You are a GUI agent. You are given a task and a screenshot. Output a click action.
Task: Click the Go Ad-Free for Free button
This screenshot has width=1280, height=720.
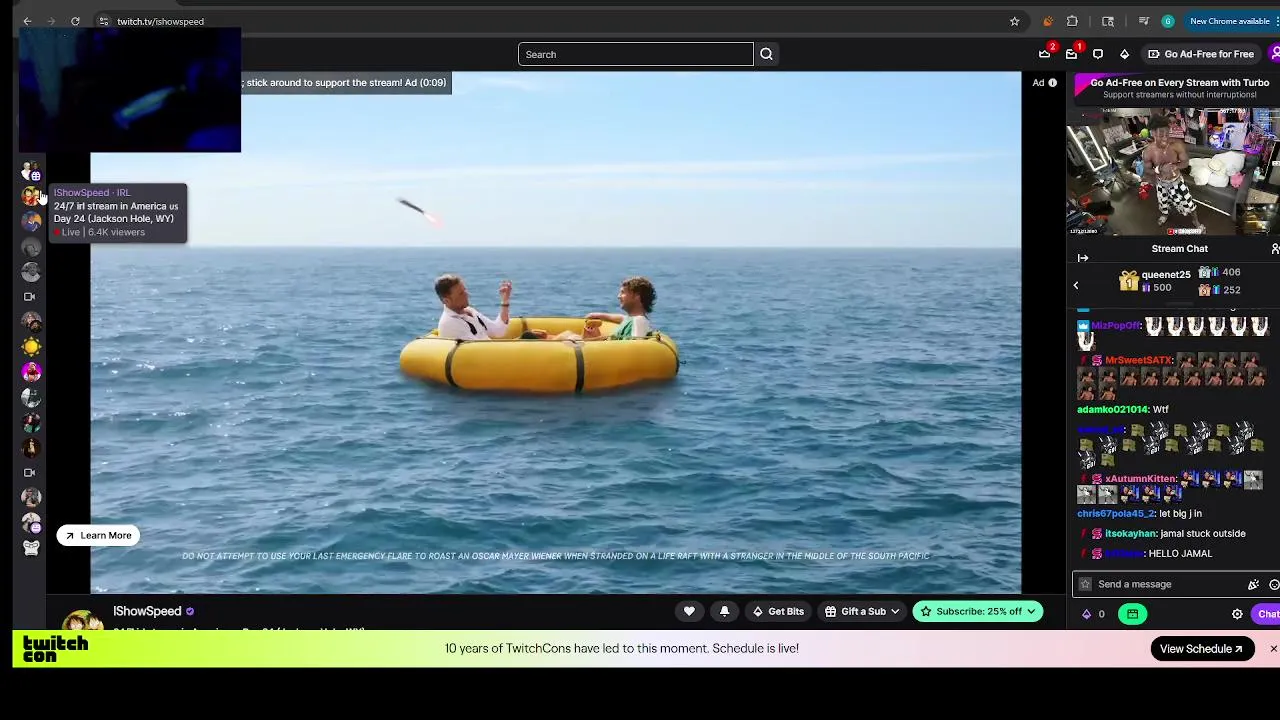(x=1200, y=54)
